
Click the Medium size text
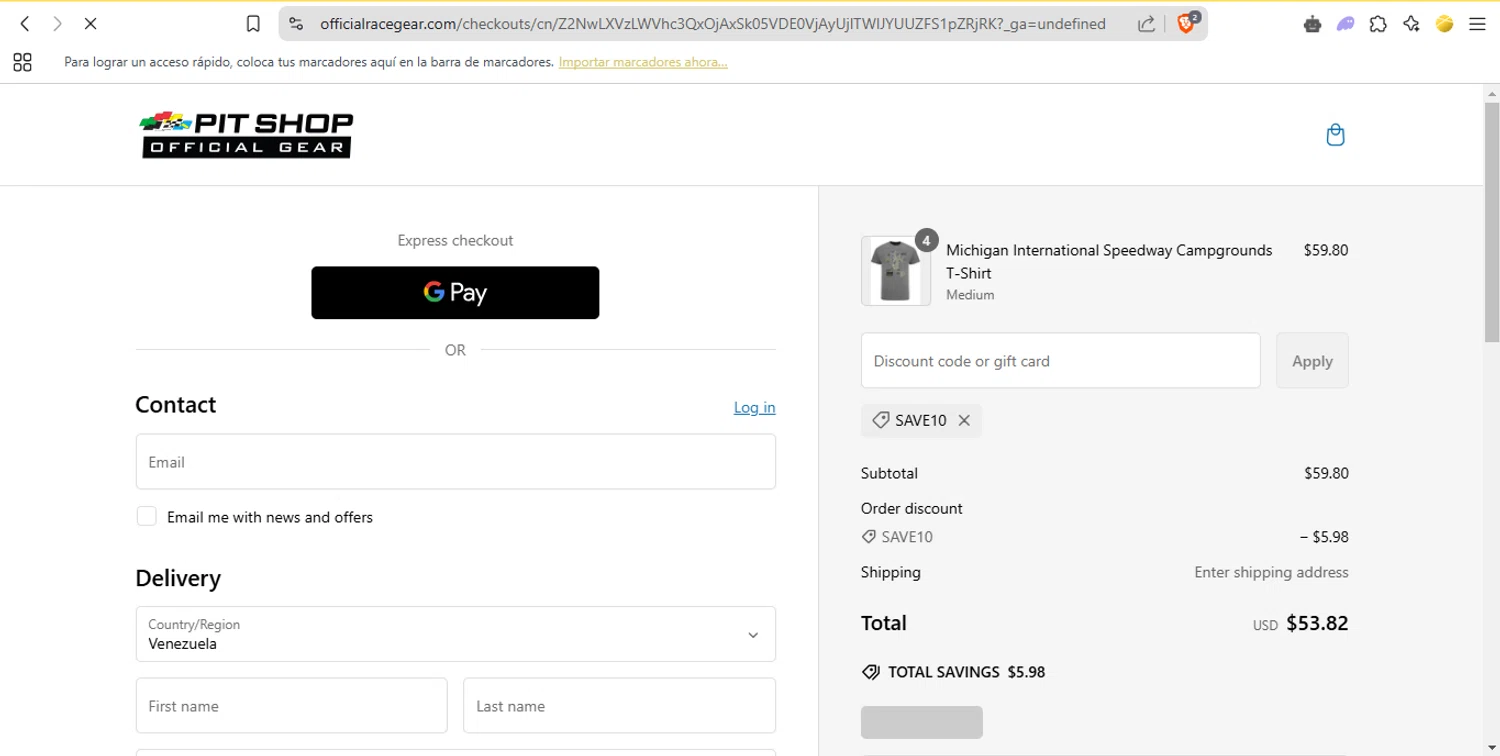970,295
